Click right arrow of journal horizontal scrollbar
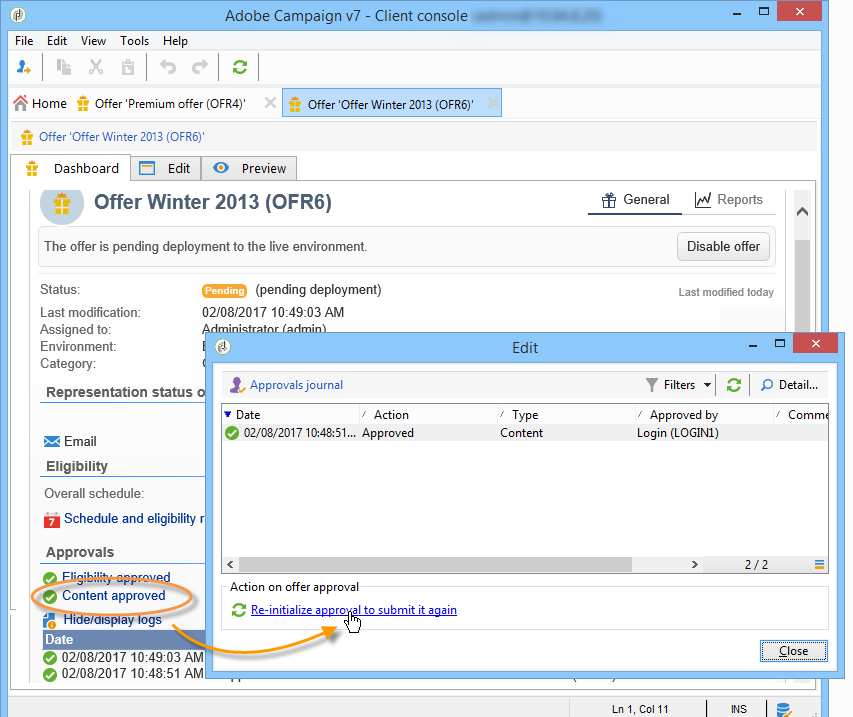853x717 pixels. point(695,565)
